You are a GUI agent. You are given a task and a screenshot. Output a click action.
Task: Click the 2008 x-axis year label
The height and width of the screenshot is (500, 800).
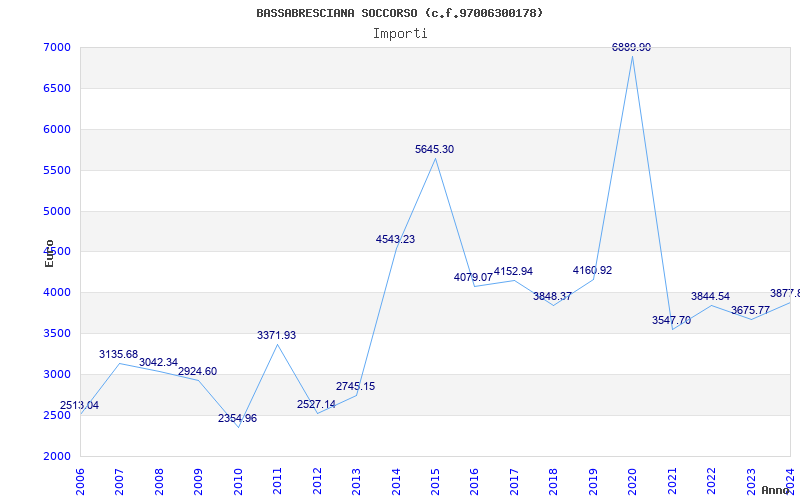coord(159,482)
